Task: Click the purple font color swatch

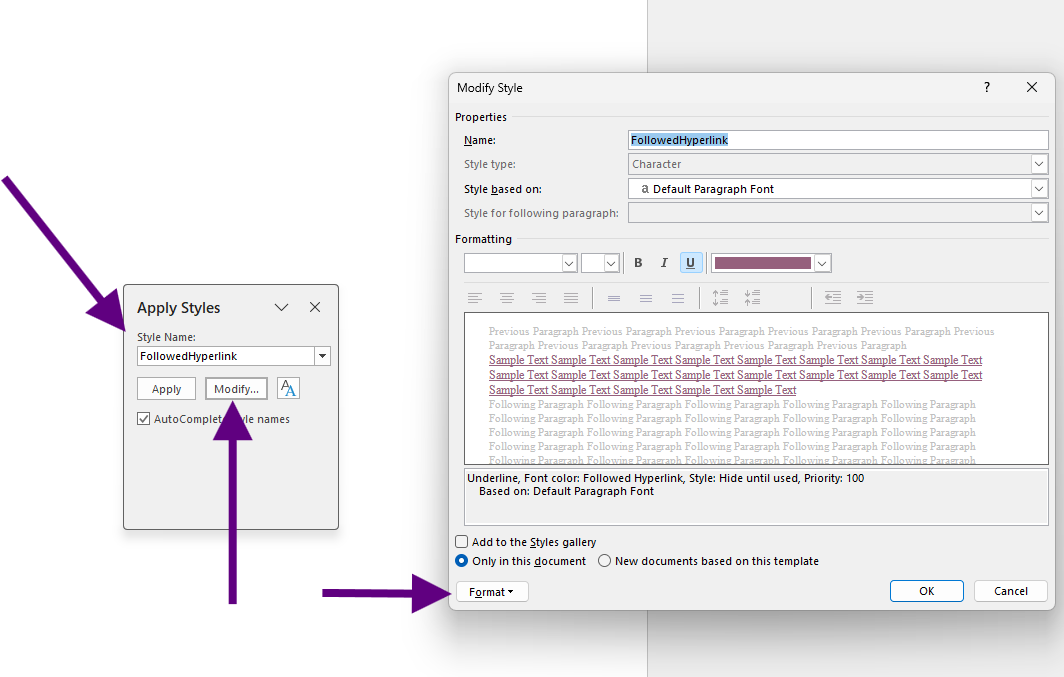Action: 763,263
